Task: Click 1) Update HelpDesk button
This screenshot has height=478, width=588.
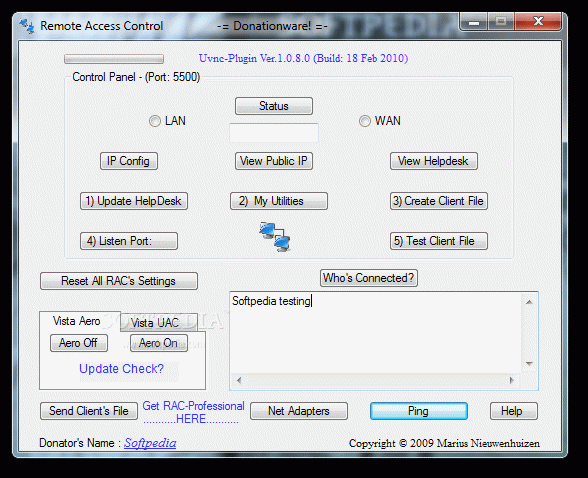Action: [134, 201]
